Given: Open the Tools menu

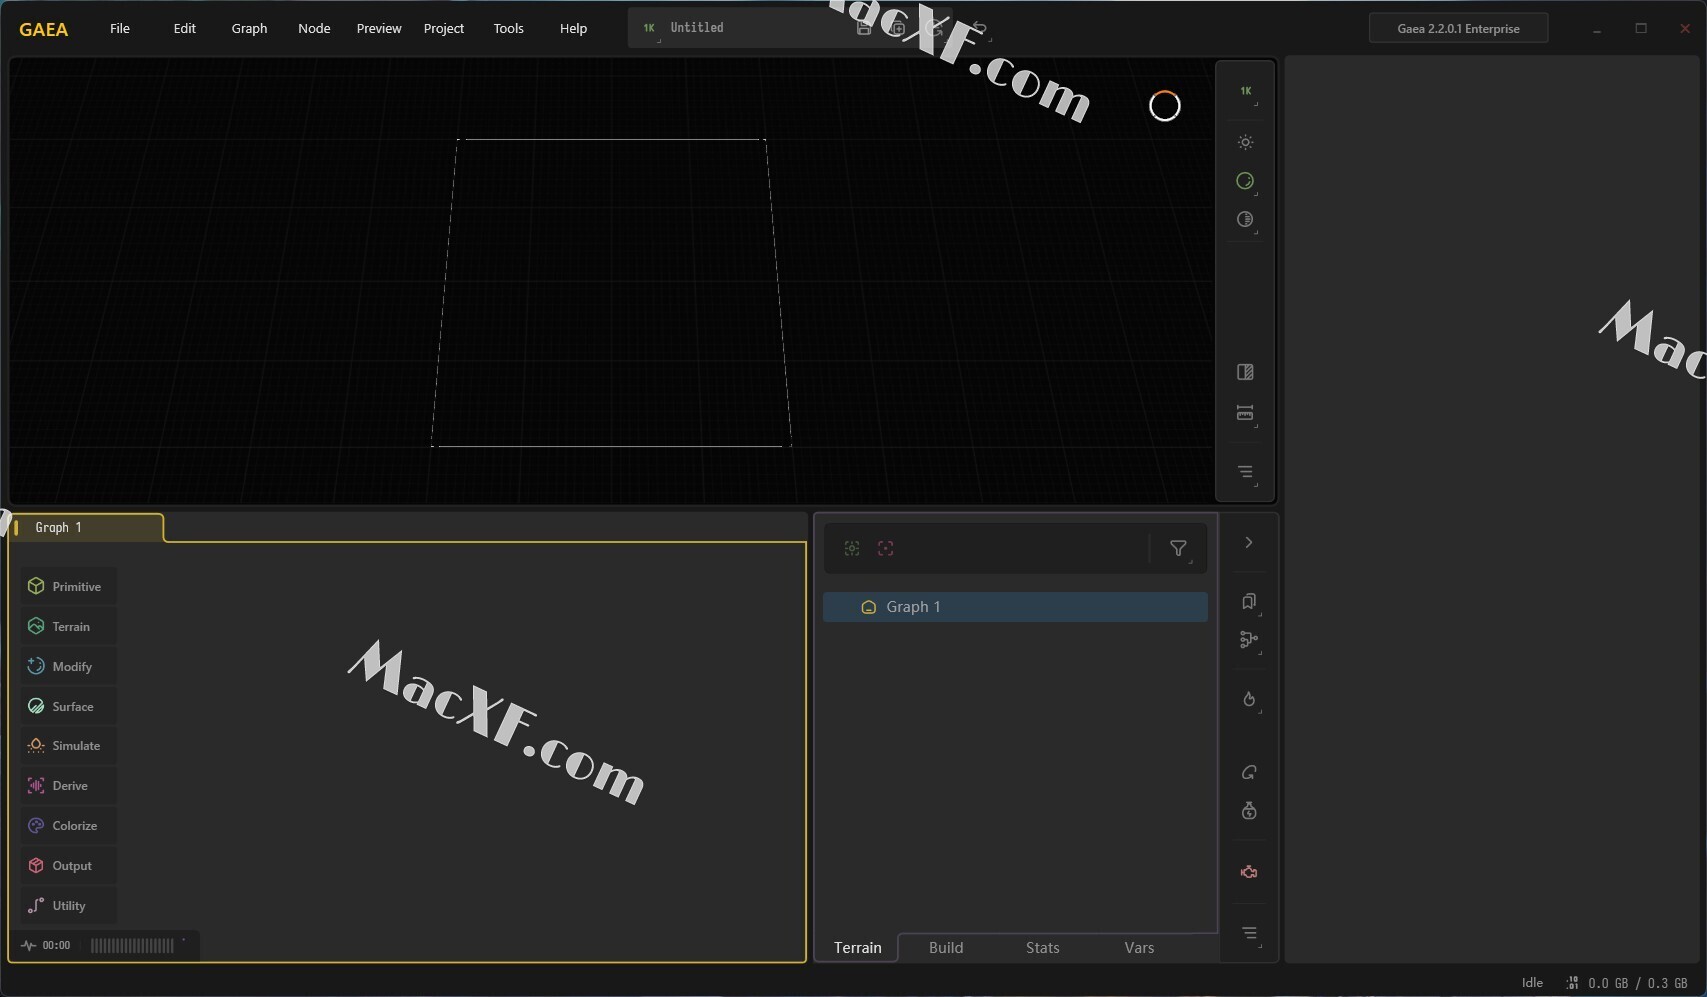Looking at the screenshot, I should tap(509, 28).
